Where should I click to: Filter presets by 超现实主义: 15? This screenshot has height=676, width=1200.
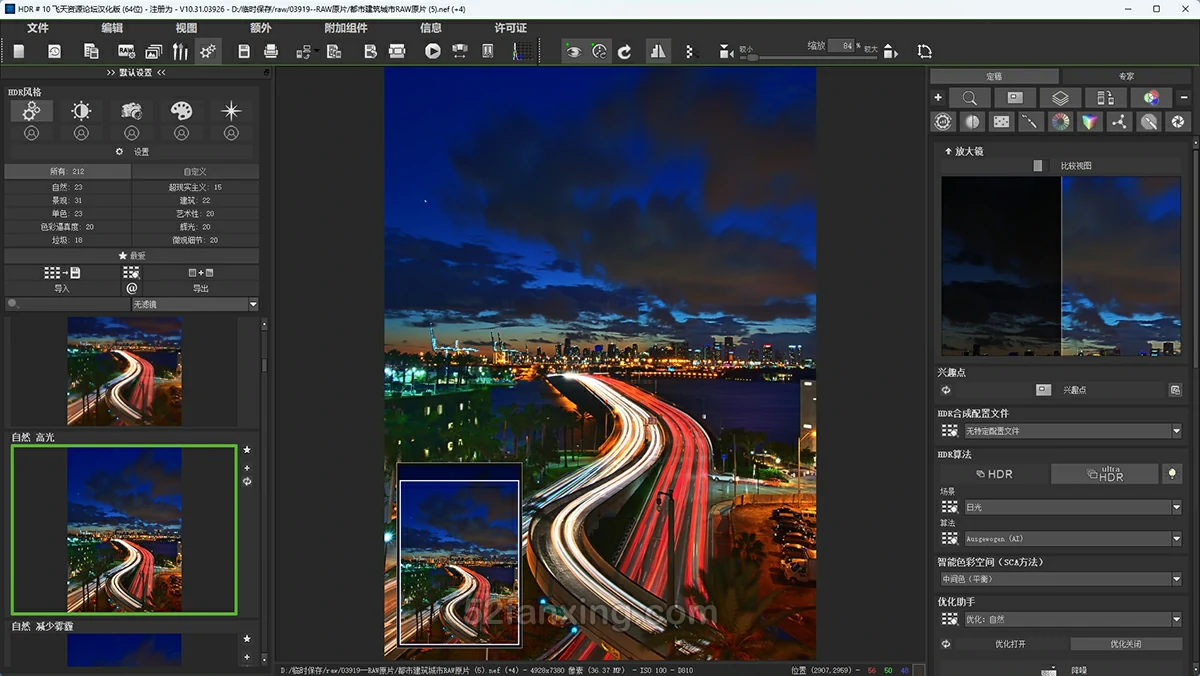(195, 187)
